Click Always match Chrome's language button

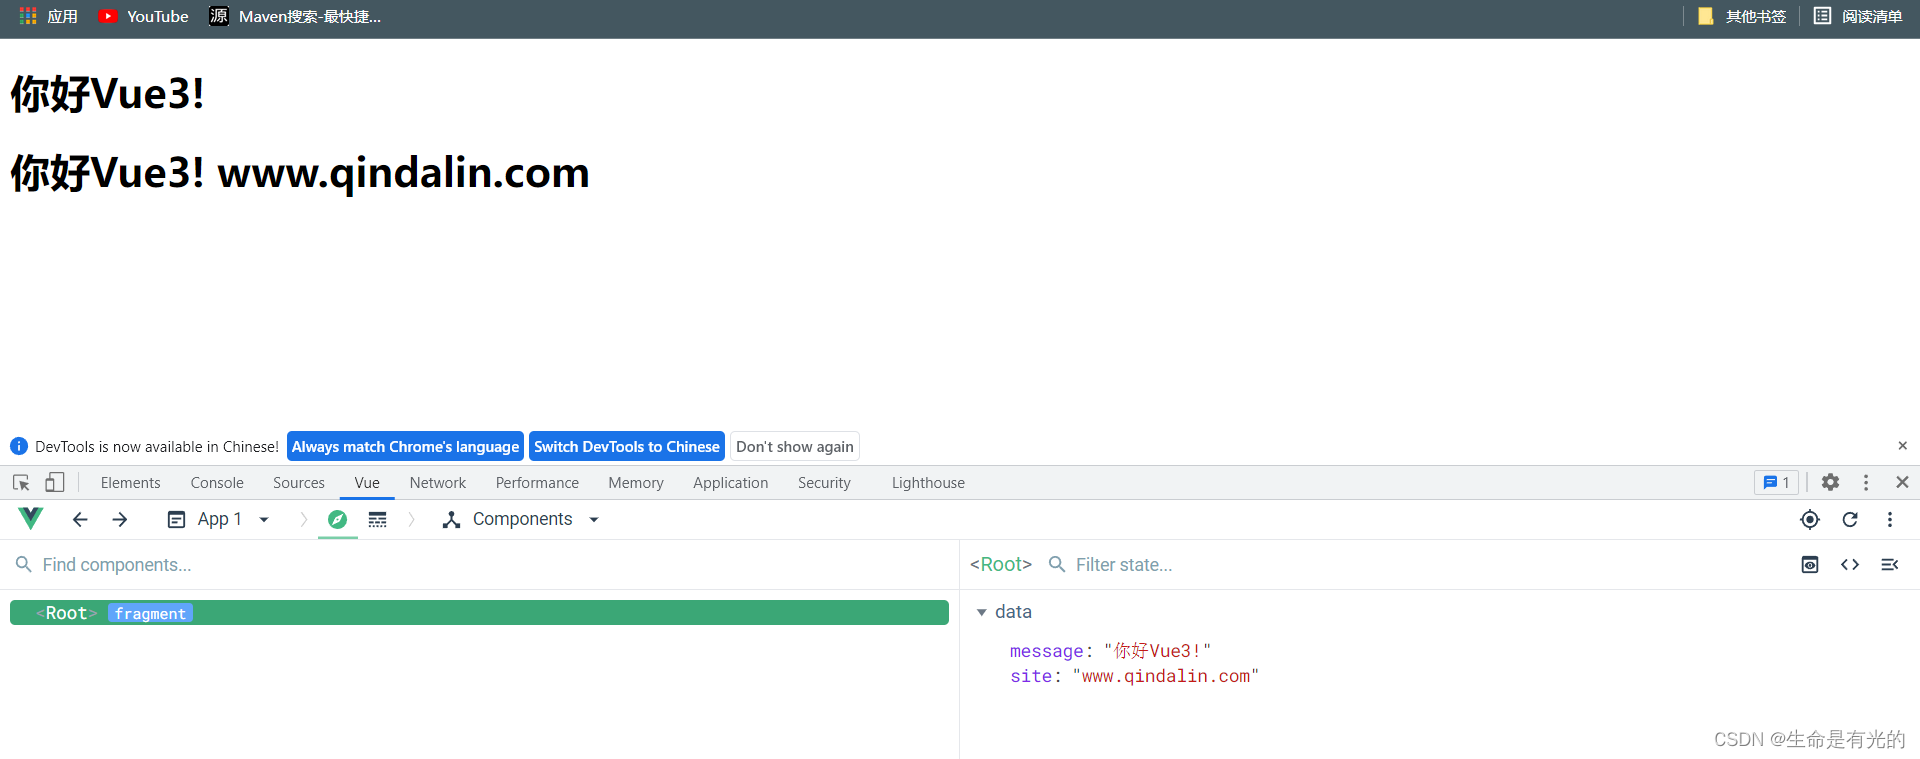(x=405, y=446)
